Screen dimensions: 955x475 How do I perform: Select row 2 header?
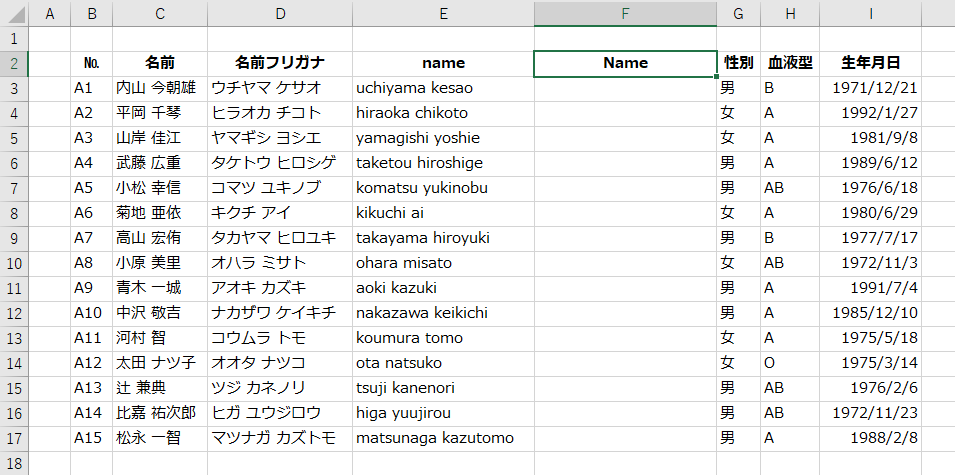[x=15, y=63]
